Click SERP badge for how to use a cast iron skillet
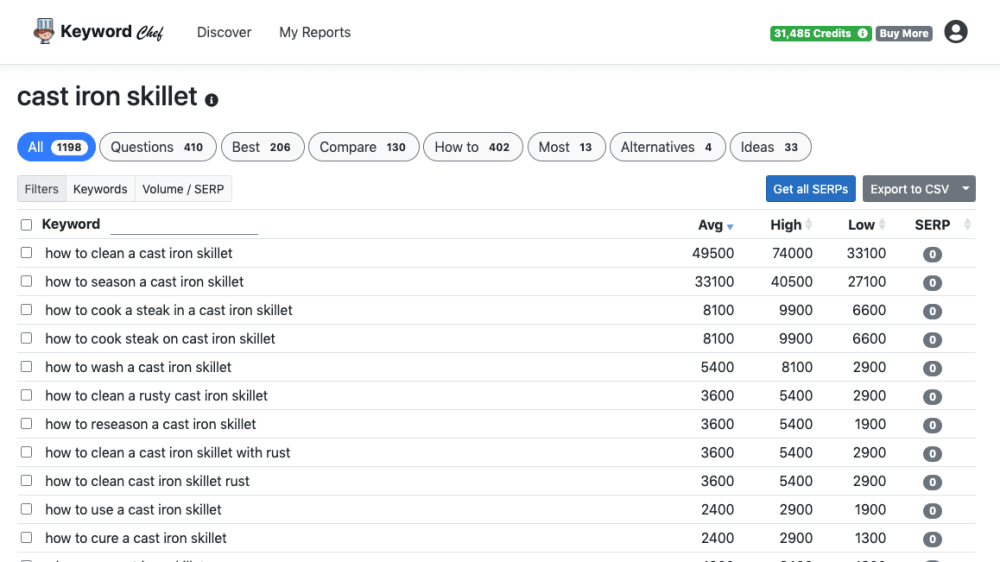Image resolution: width=1000 pixels, height=562 pixels. pyautogui.click(x=932, y=510)
